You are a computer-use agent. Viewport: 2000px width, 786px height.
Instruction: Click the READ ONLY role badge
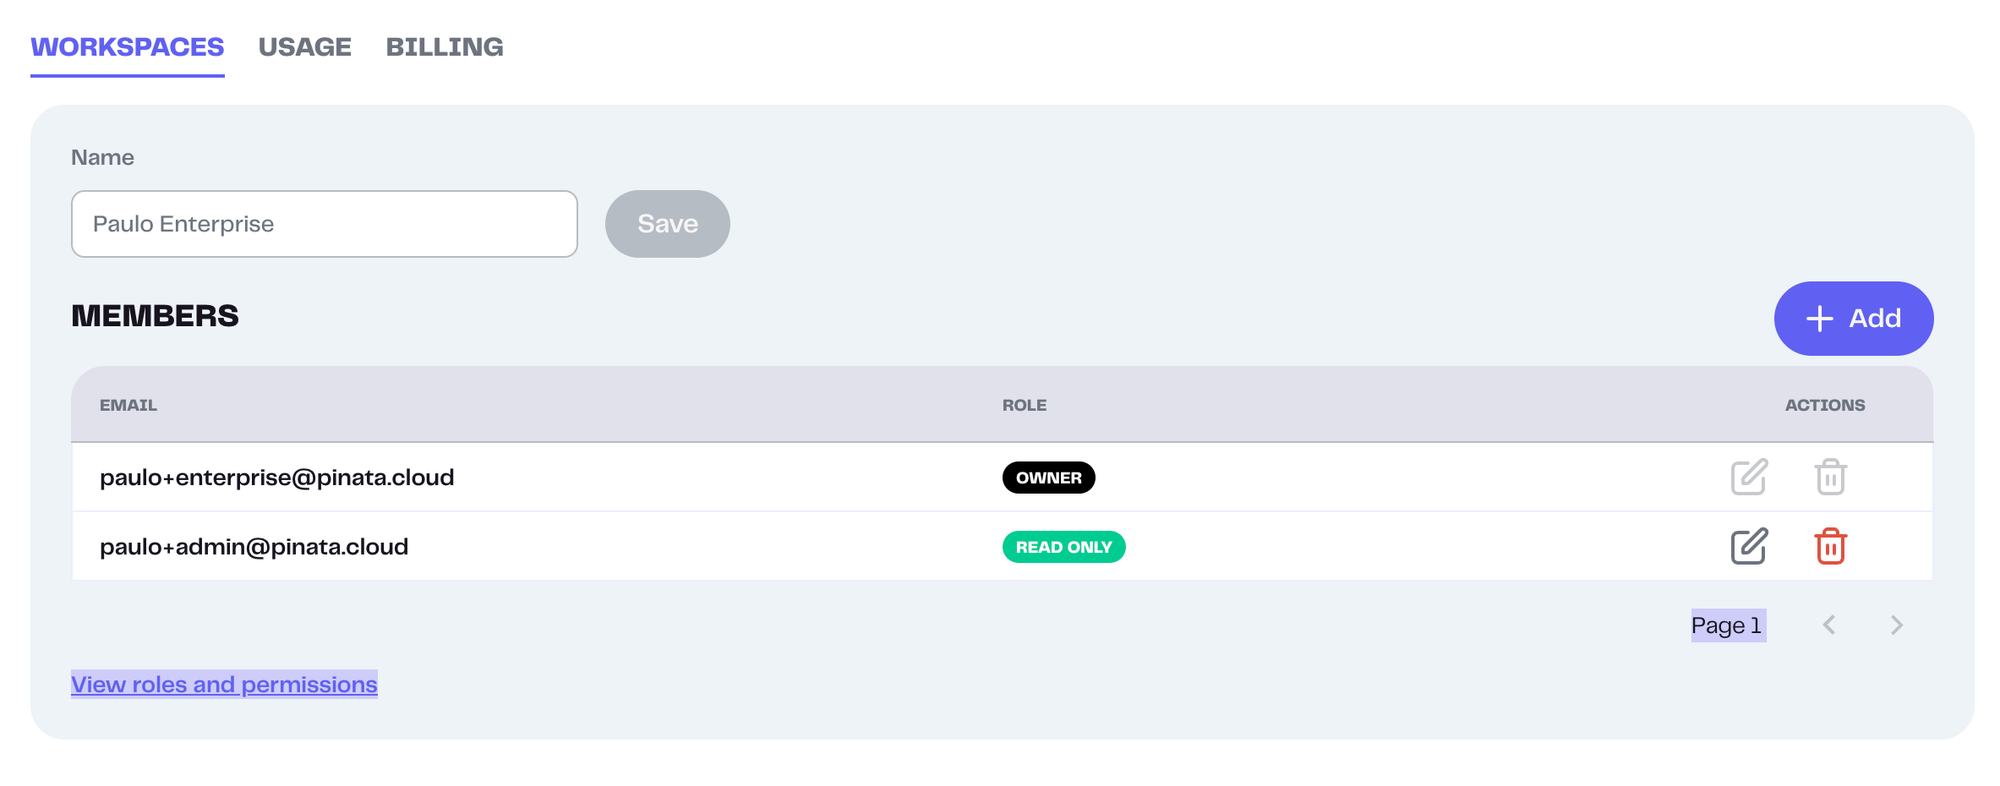[1063, 547]
